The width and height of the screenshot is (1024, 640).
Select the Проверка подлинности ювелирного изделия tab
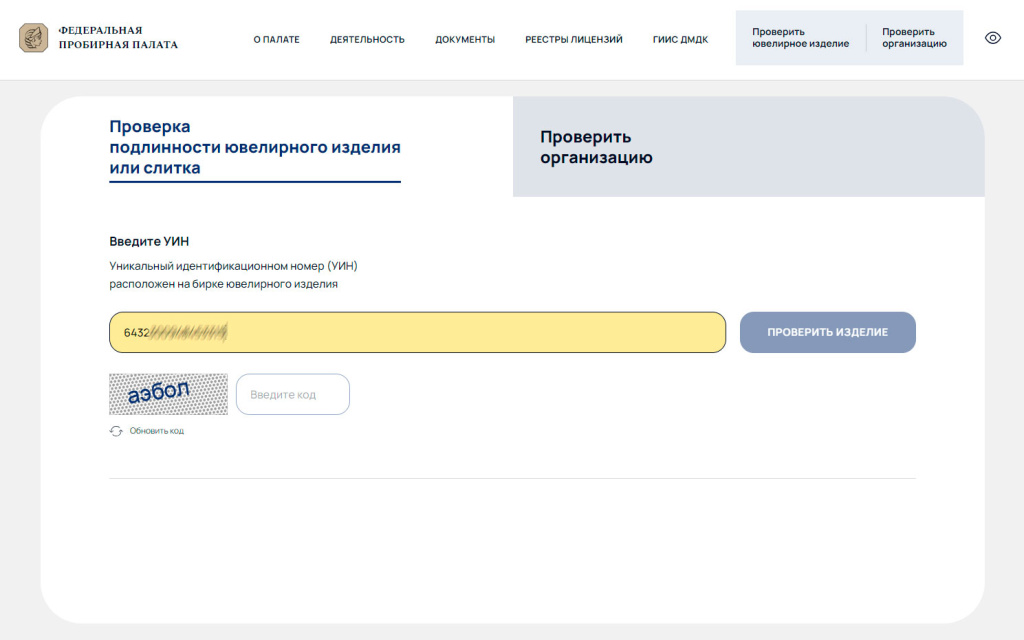[255, 148]
